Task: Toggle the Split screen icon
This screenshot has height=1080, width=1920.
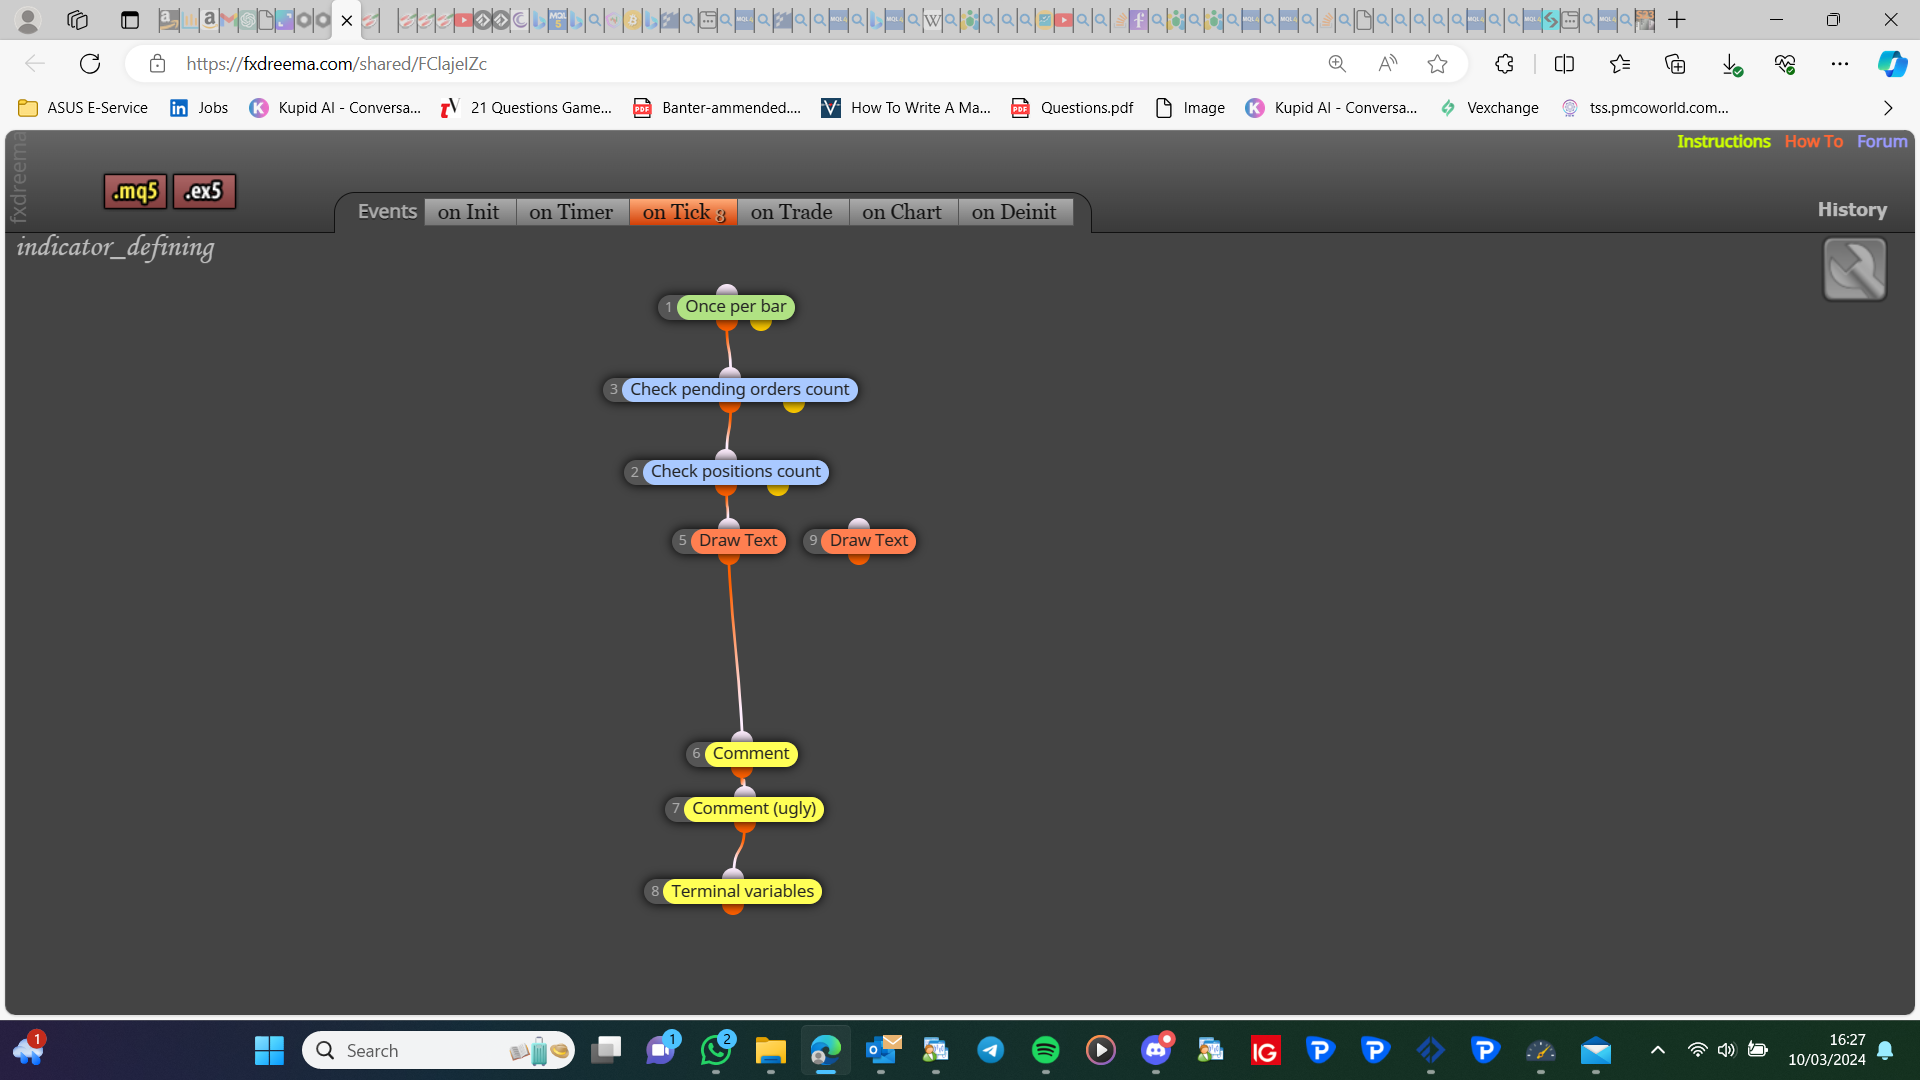Action: point(1564,64)
